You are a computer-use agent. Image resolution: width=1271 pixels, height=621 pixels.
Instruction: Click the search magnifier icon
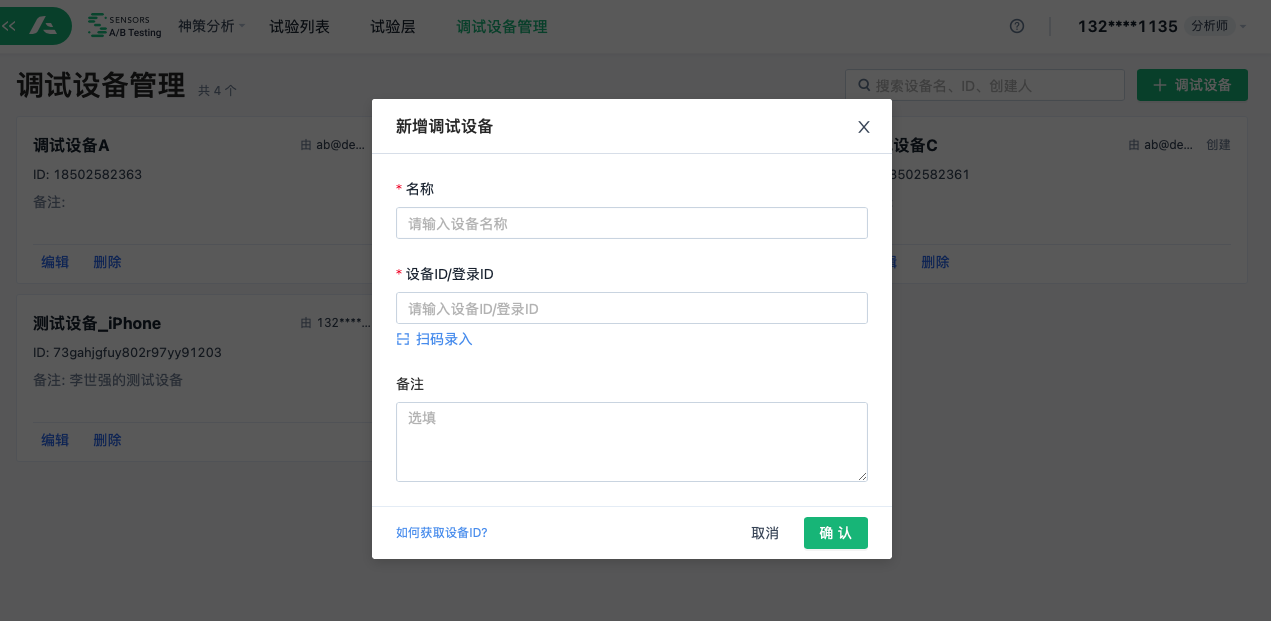pos(861,85)
